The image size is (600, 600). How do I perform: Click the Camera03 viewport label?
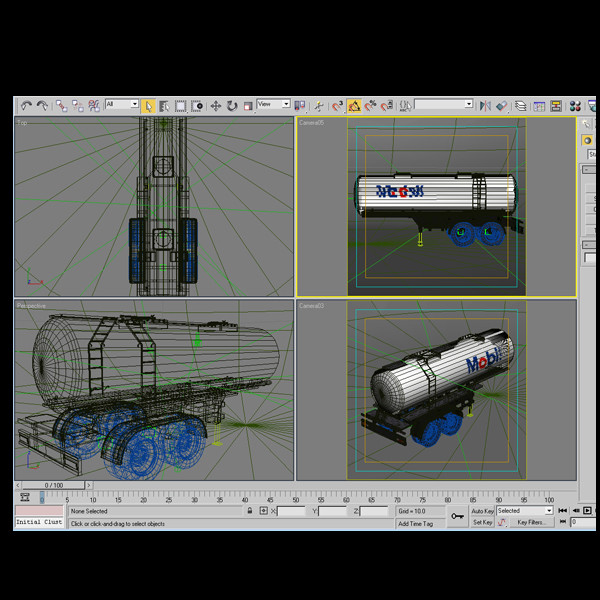point(311,306)
